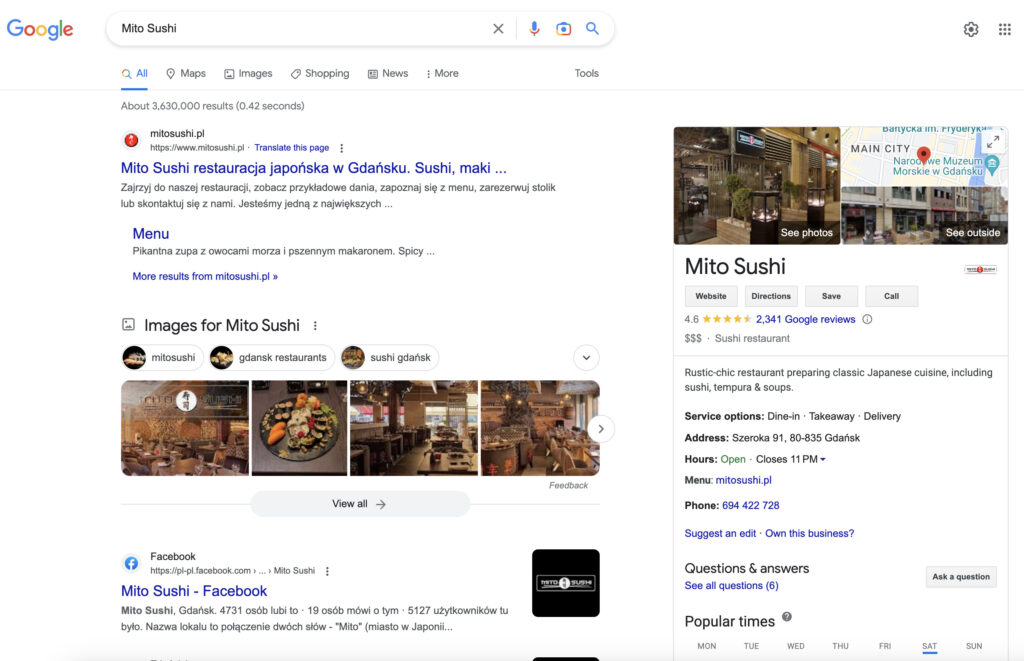
Task: Open Google Lens image search
Action: pyautogui.click(x=563, y=29)
